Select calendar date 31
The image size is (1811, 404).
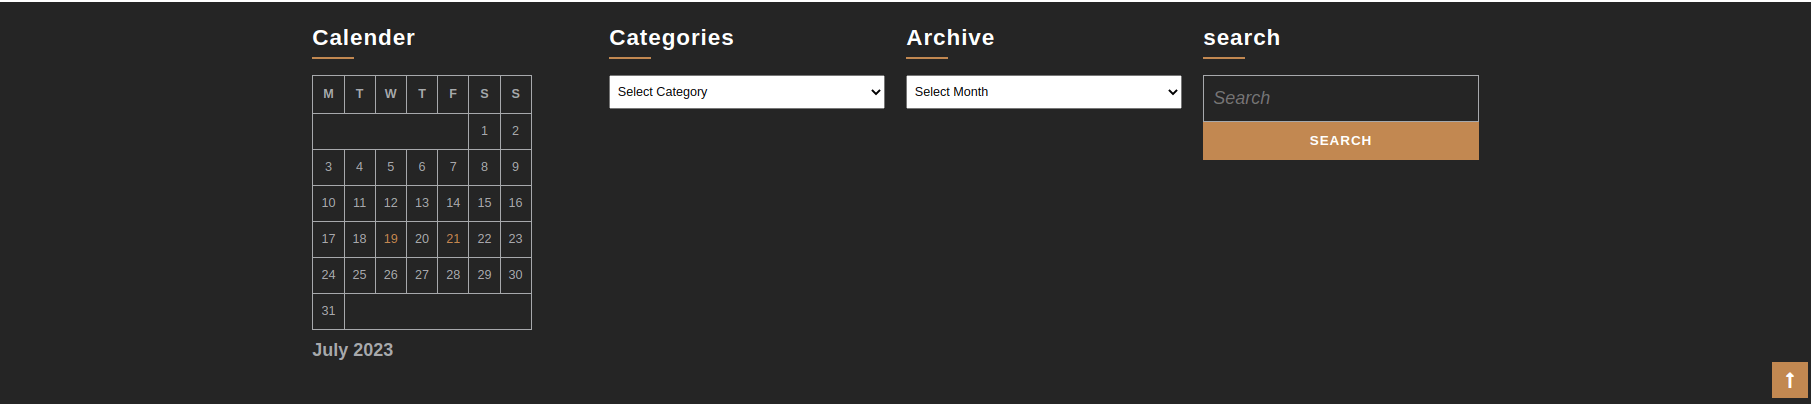pyautogui.click(x=328, y=311)
